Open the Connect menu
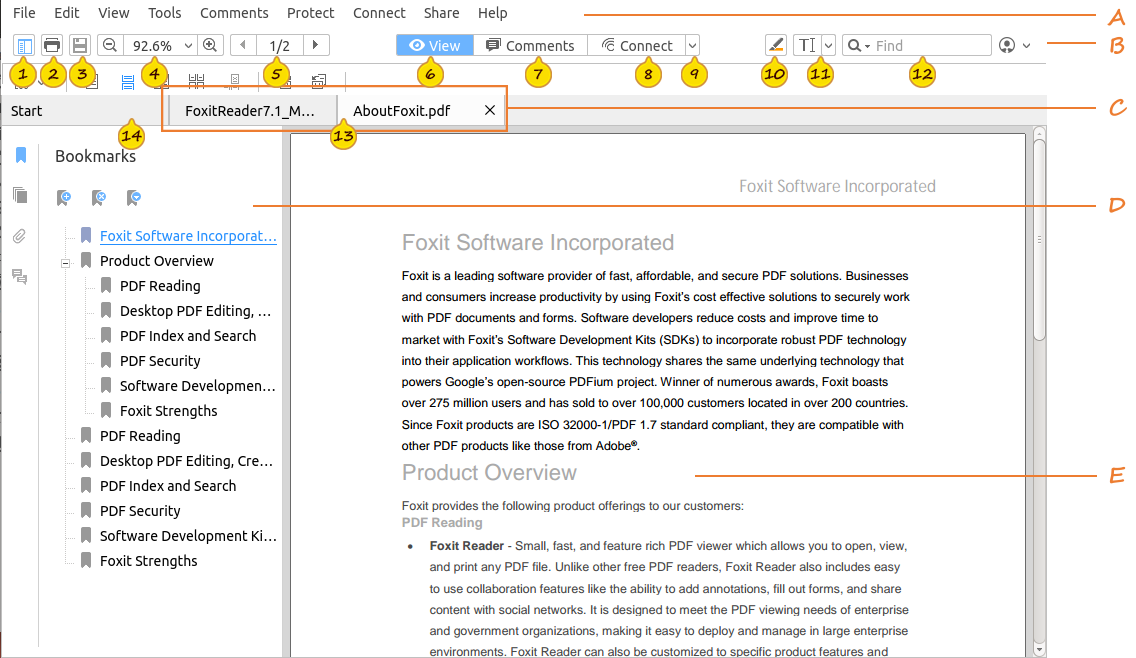 click(379, 13)
